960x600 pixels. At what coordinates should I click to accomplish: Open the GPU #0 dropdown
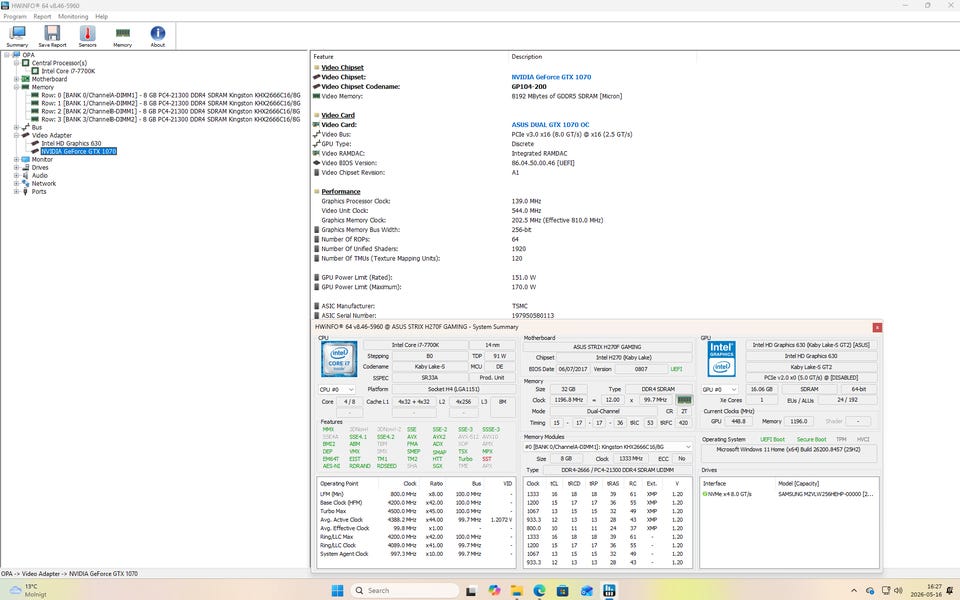(x=719, y=389)
